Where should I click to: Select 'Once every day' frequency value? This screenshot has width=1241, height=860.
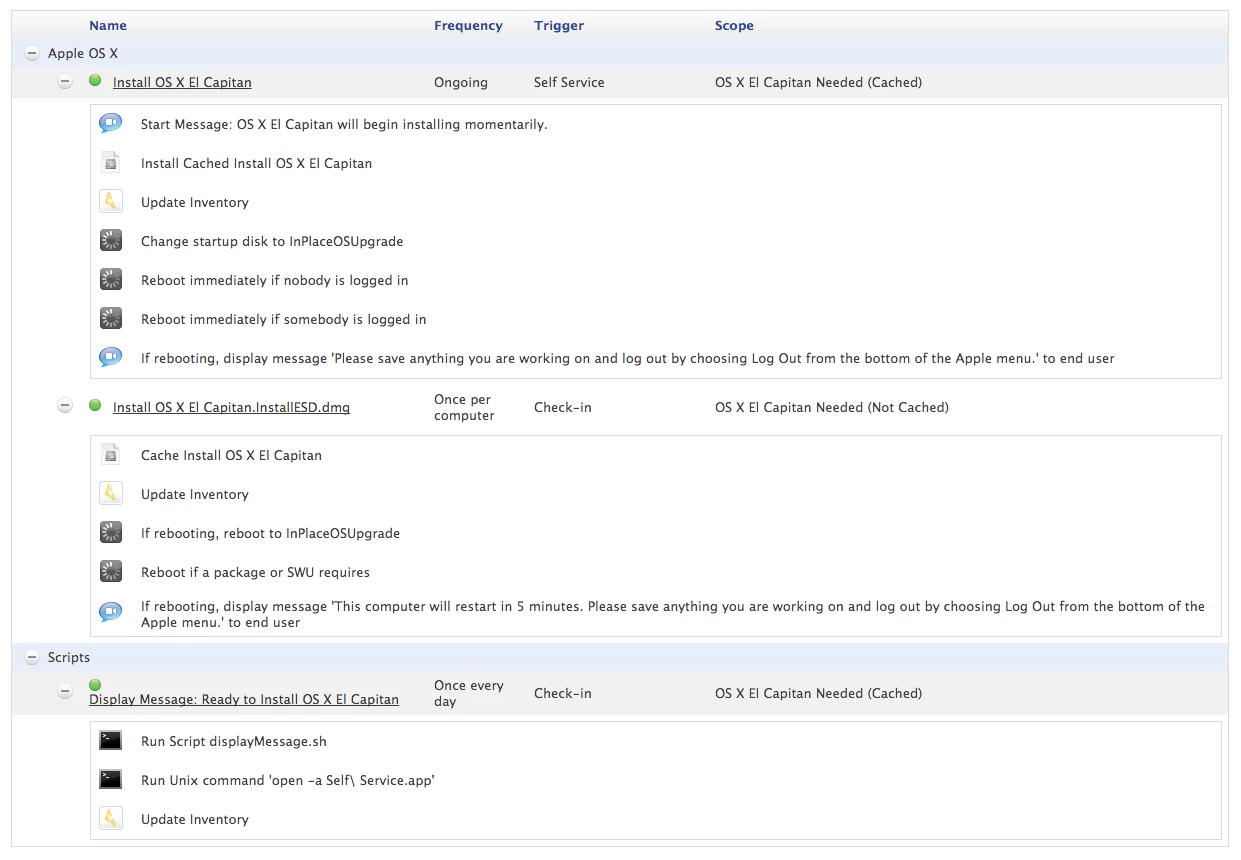pyautogui.click(x=469, y=693)
